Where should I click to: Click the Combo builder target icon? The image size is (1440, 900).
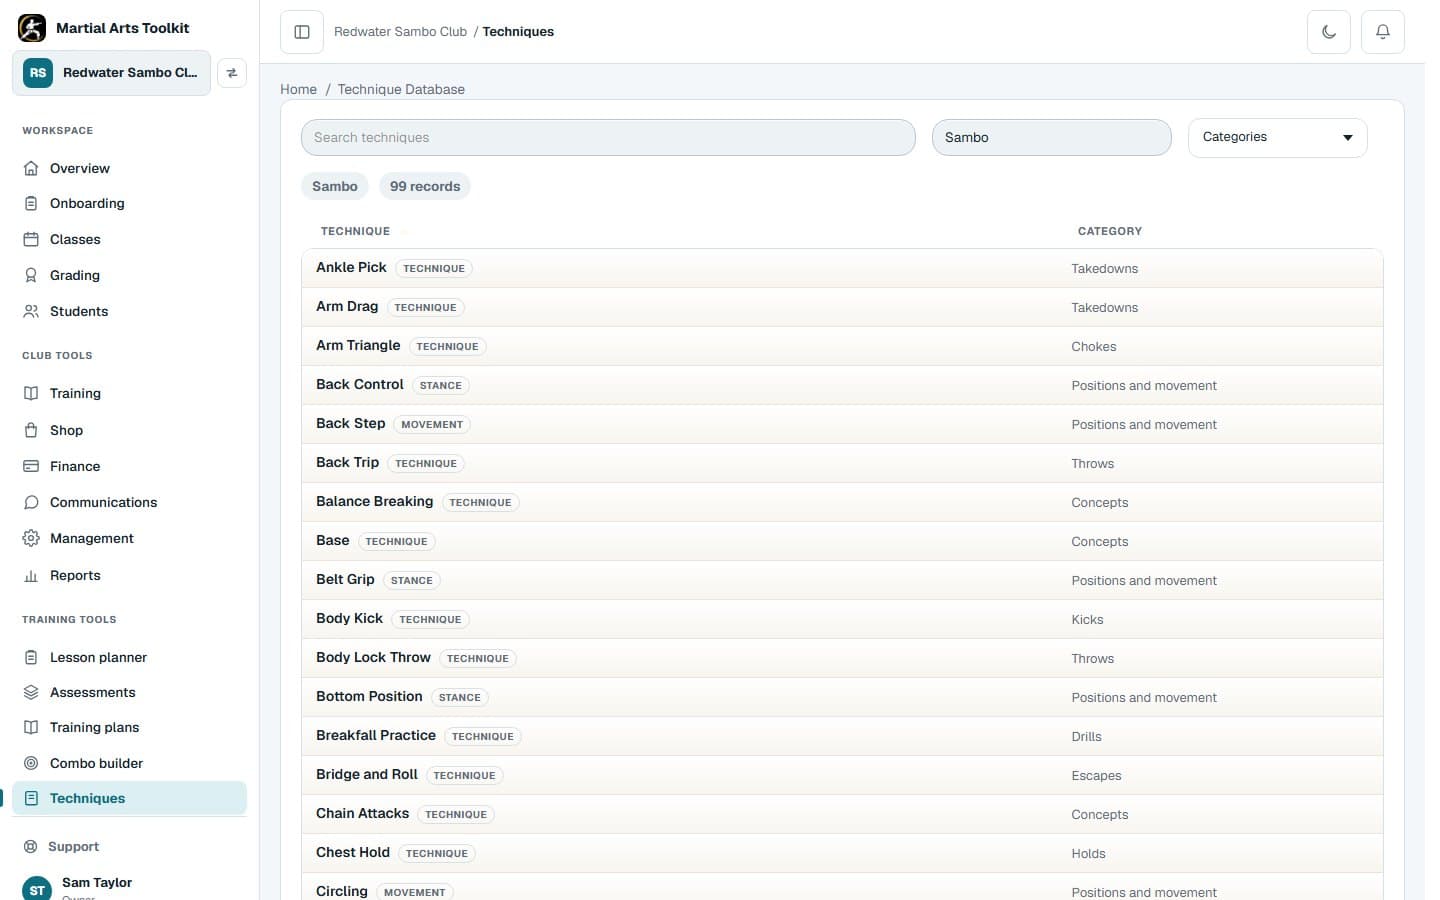[x=31, y=763]
